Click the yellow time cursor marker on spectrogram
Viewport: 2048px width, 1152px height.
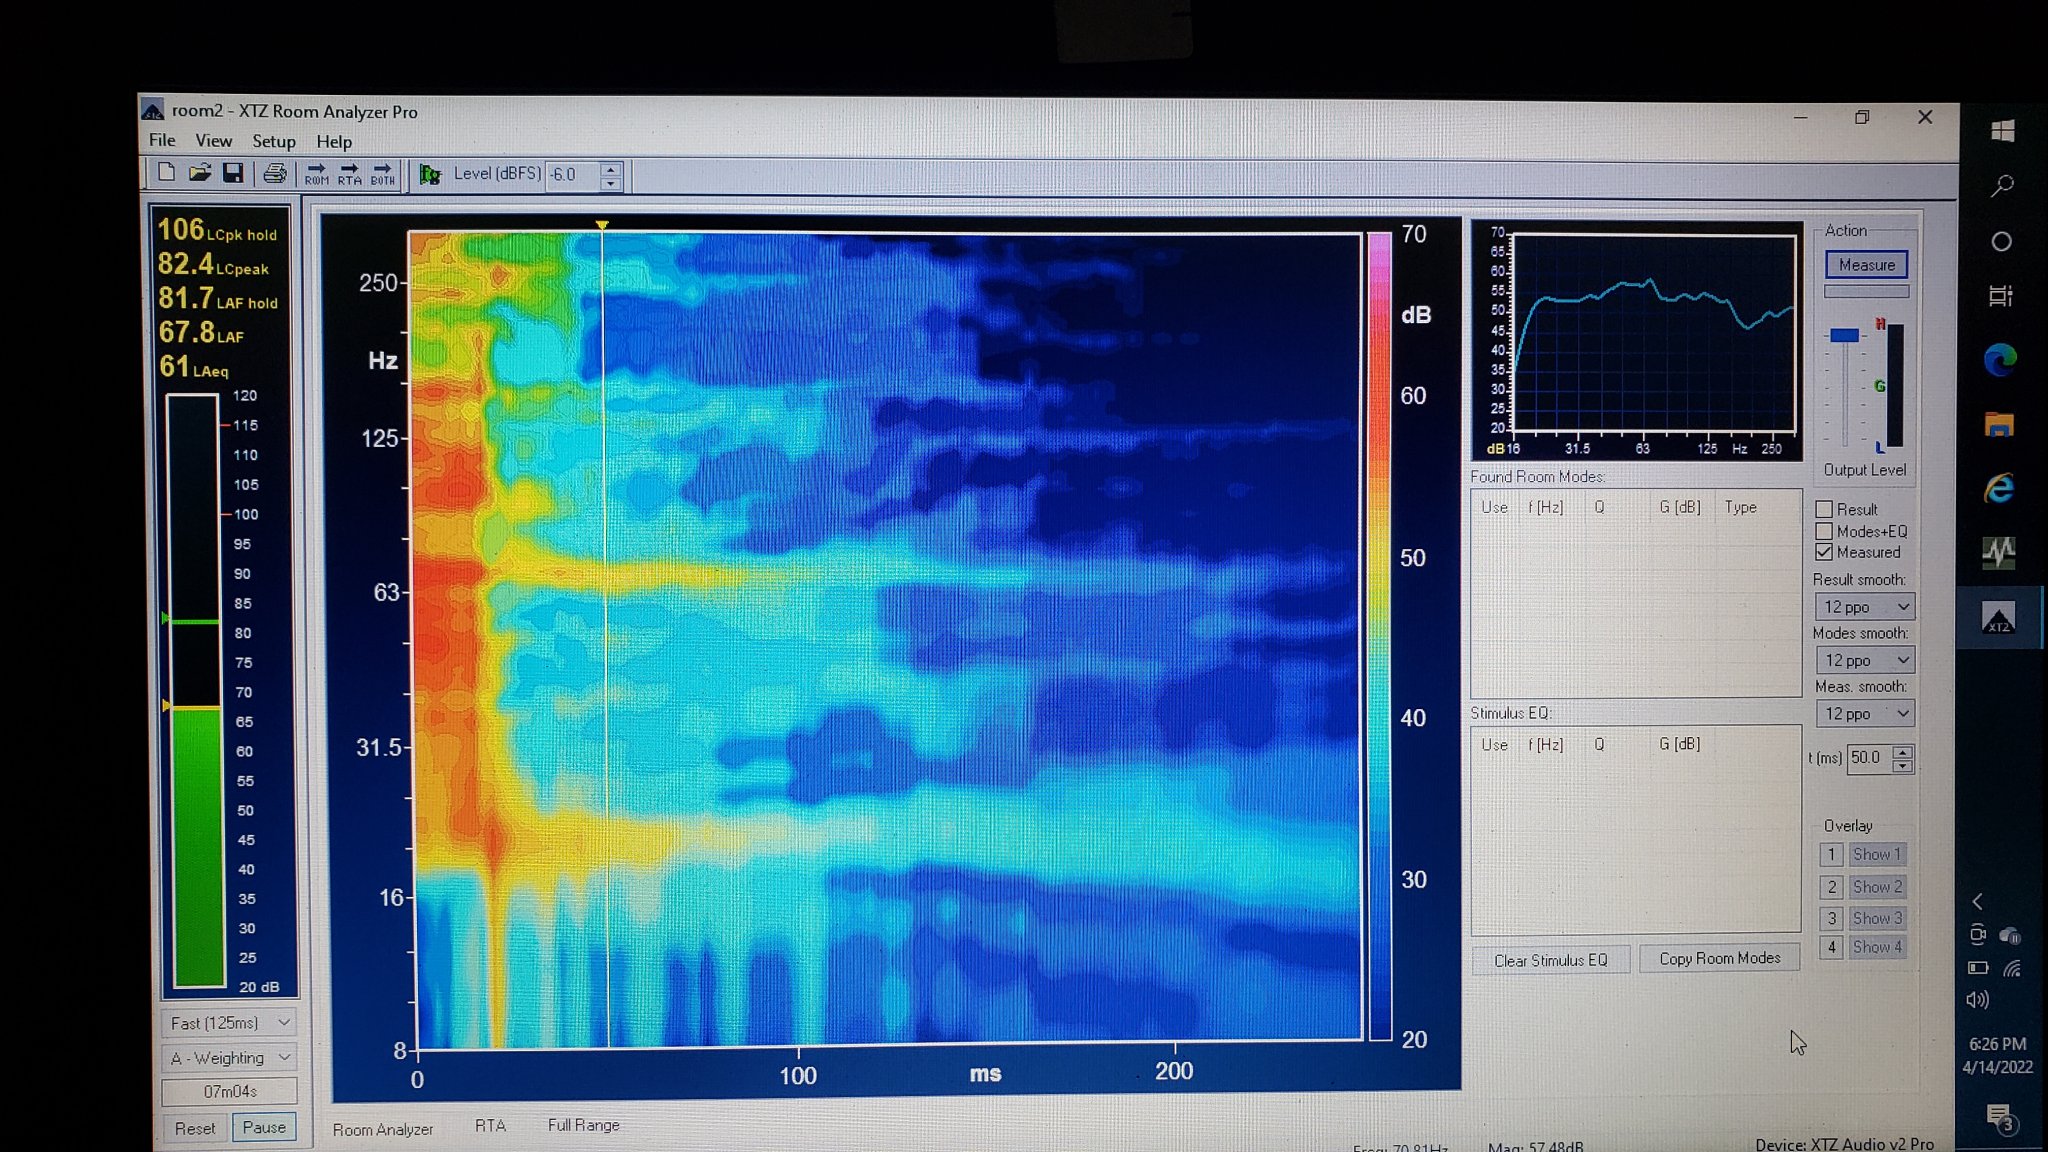[x=601, y=225]
